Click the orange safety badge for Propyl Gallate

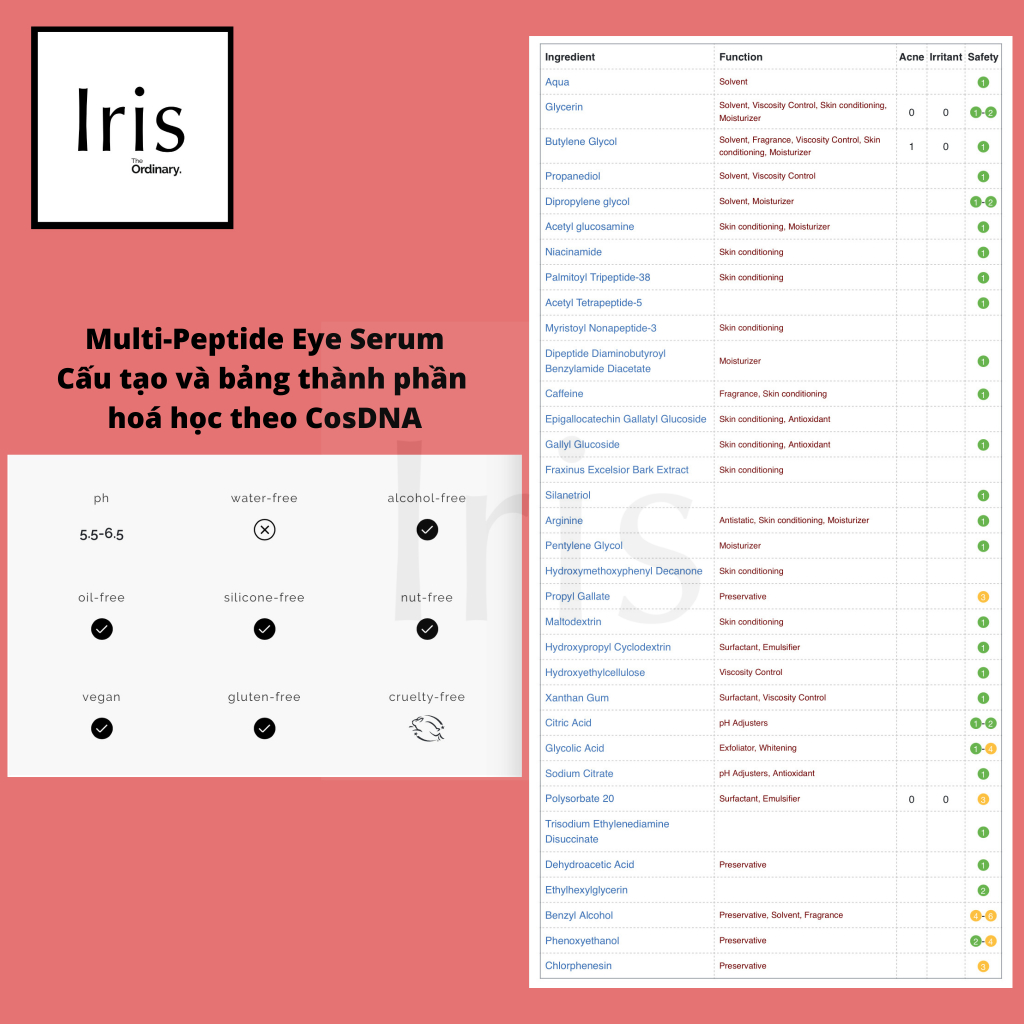(983, 597)
